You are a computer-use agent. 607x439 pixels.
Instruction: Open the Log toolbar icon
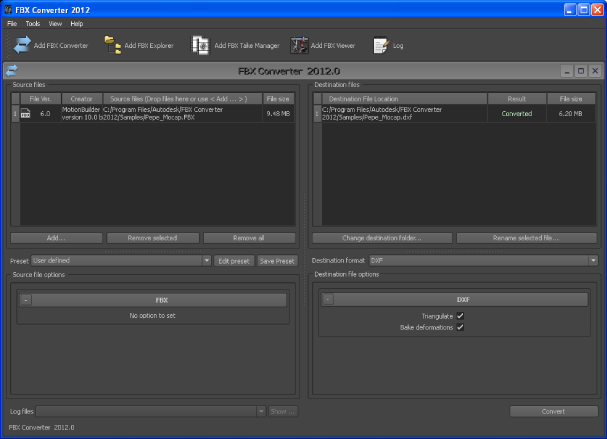[381, 45]
